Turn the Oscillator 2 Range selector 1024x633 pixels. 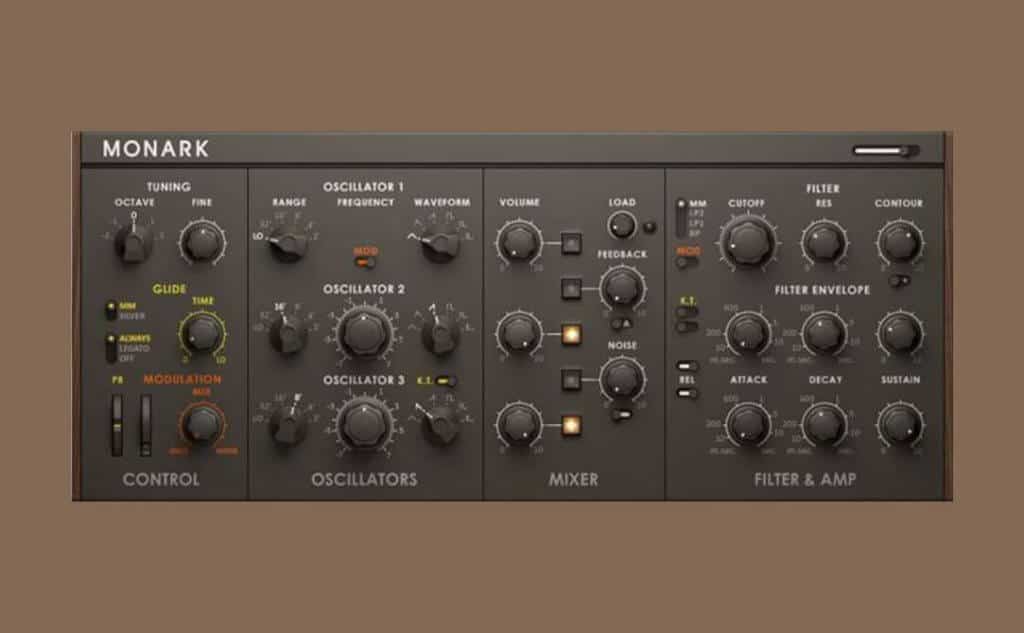288,334
